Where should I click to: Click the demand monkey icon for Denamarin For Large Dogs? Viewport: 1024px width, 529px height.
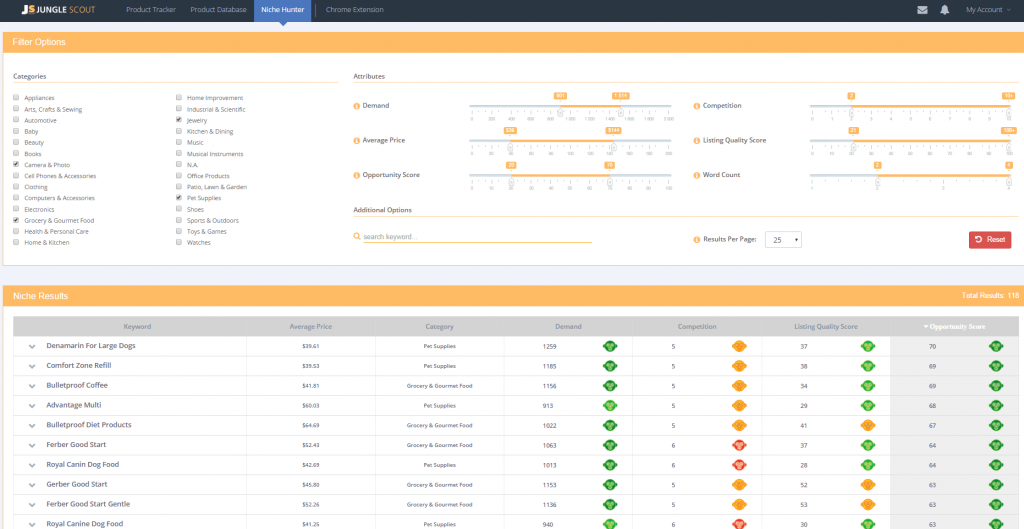(x=610, y=346)
